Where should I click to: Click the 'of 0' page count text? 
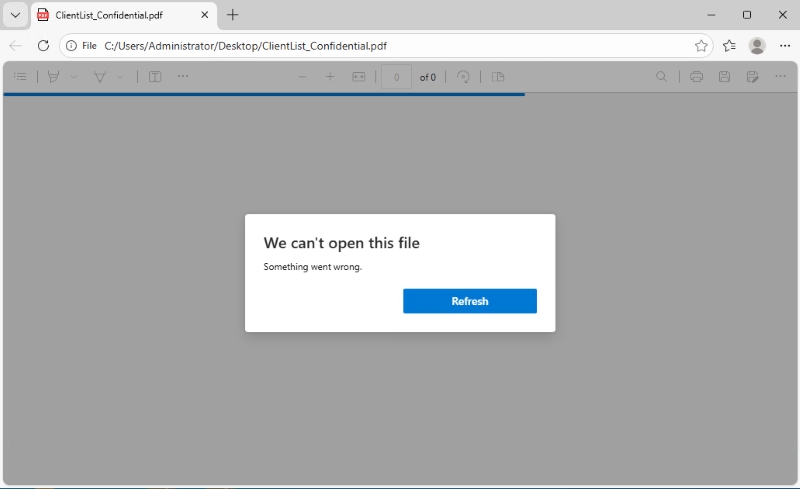(428, 78)
